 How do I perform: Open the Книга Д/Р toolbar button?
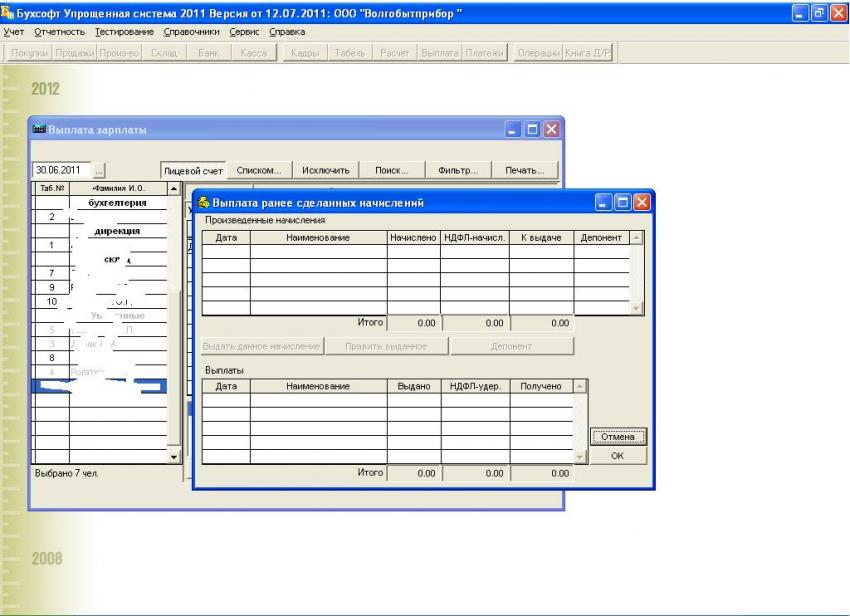tap(587, 51)
